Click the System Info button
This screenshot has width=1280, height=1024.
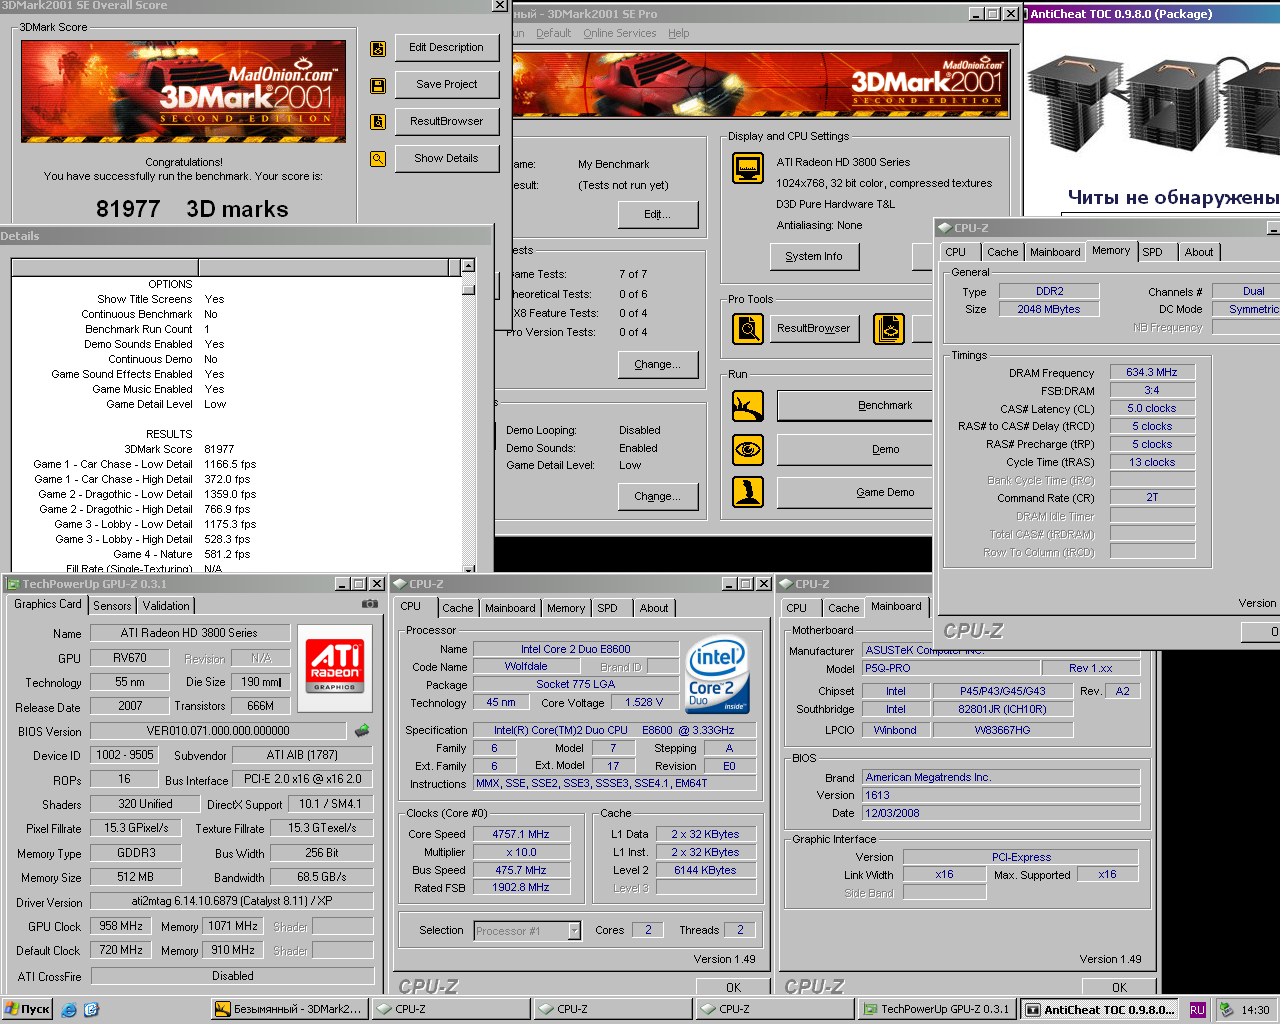pos(814,257)
